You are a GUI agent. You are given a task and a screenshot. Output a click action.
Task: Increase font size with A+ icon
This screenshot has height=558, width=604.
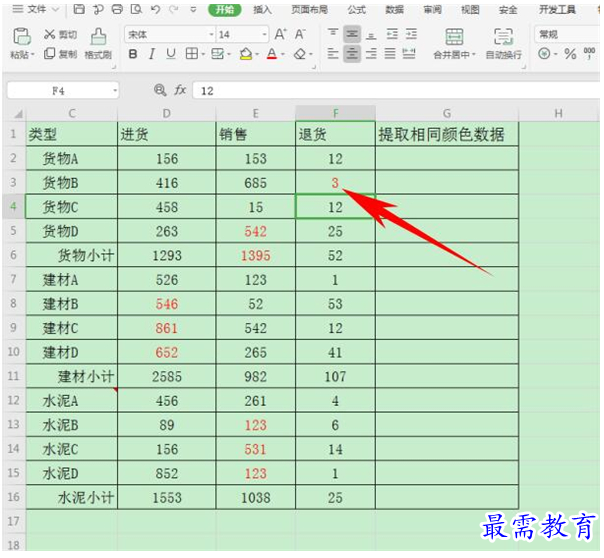point(280,34)
